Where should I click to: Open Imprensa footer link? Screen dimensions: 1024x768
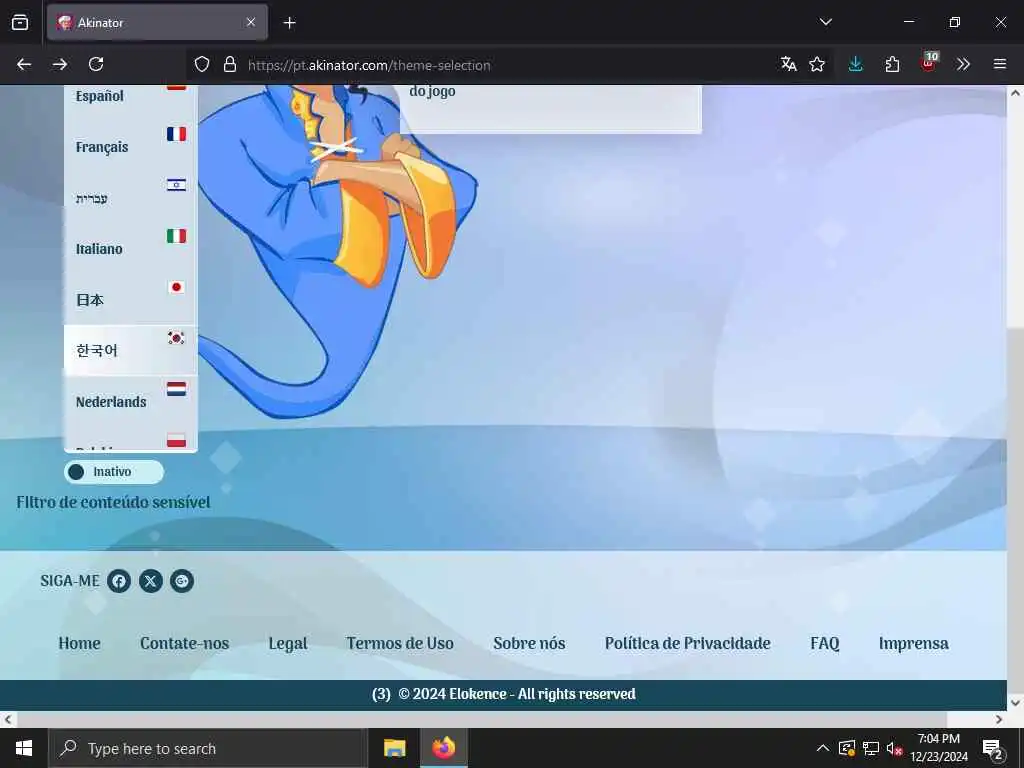click(x=914, y=643)
